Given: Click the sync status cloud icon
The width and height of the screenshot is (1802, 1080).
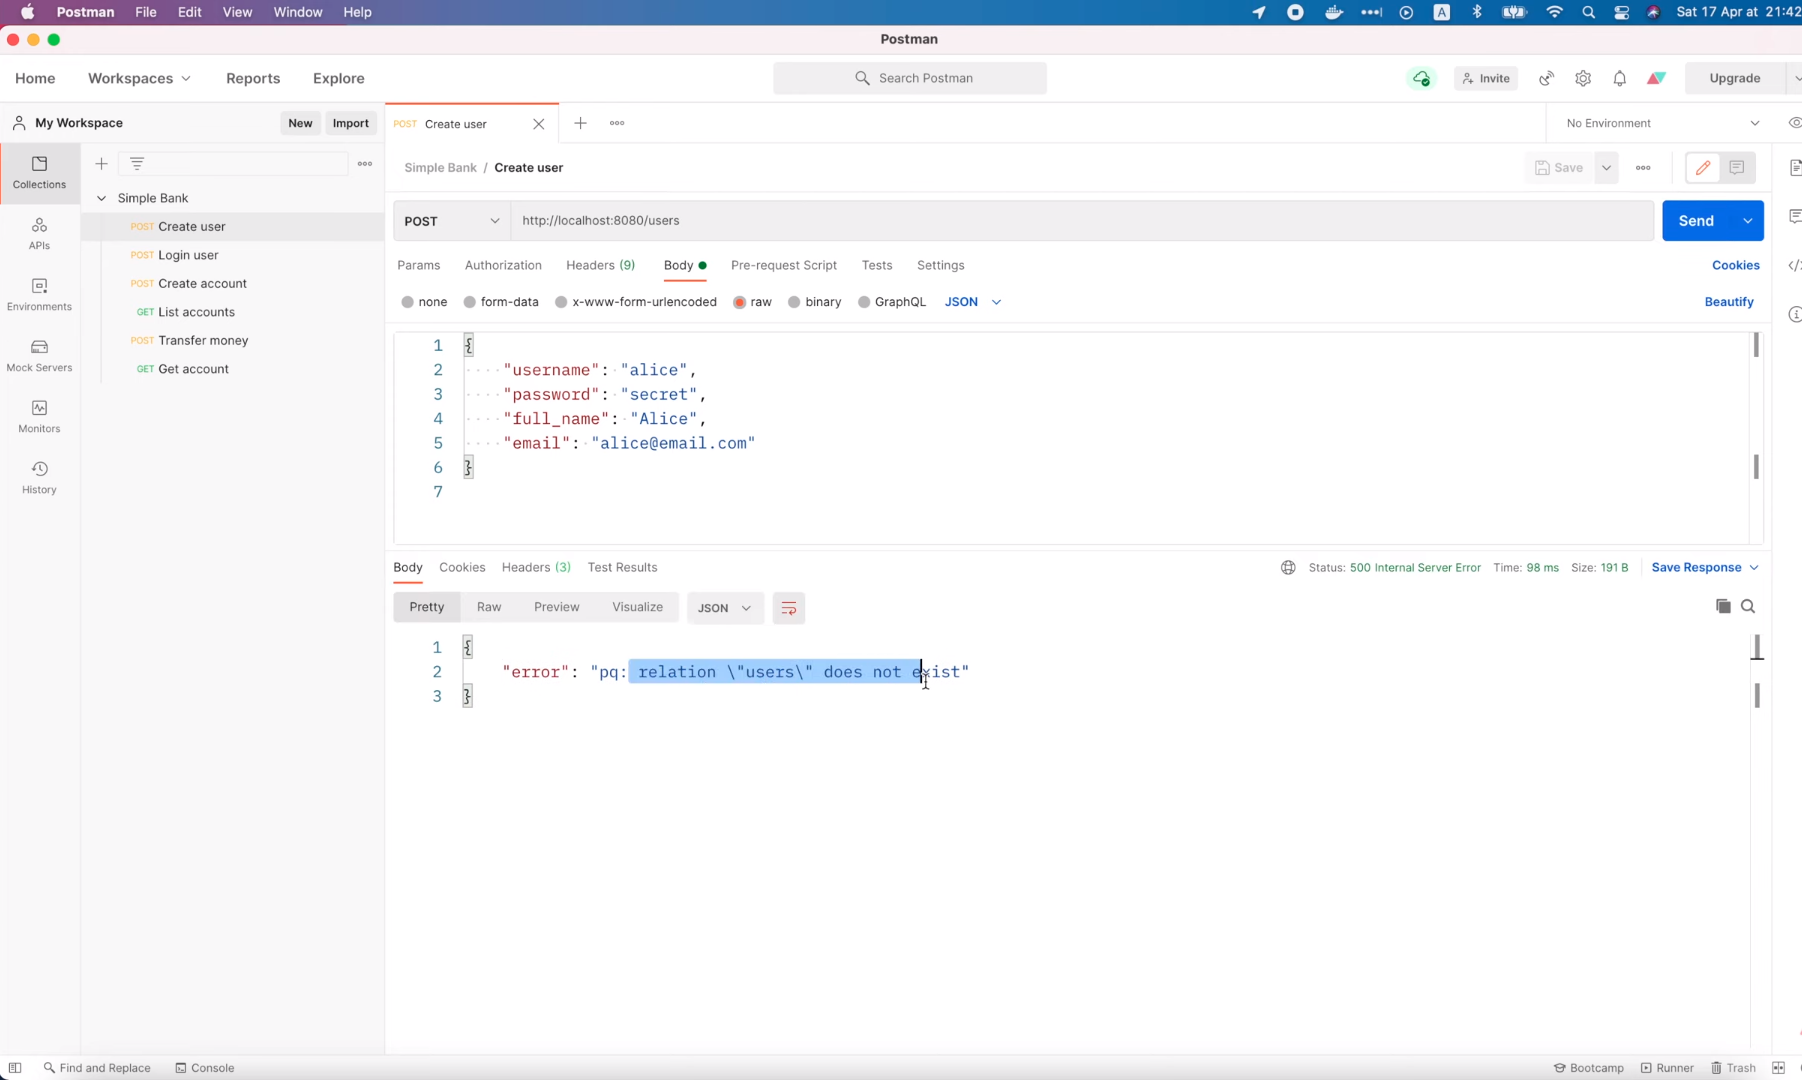Looking at the screenshot, I should [1421, 78].
